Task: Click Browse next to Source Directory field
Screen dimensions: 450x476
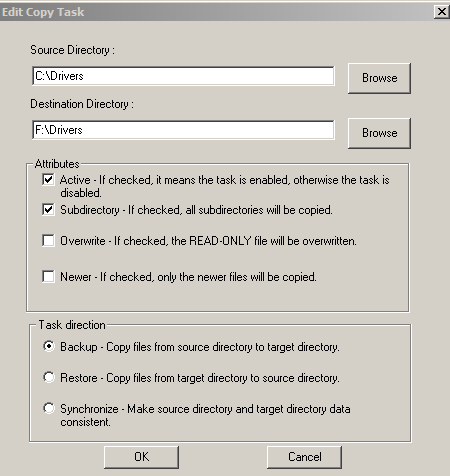Action: 379,78
